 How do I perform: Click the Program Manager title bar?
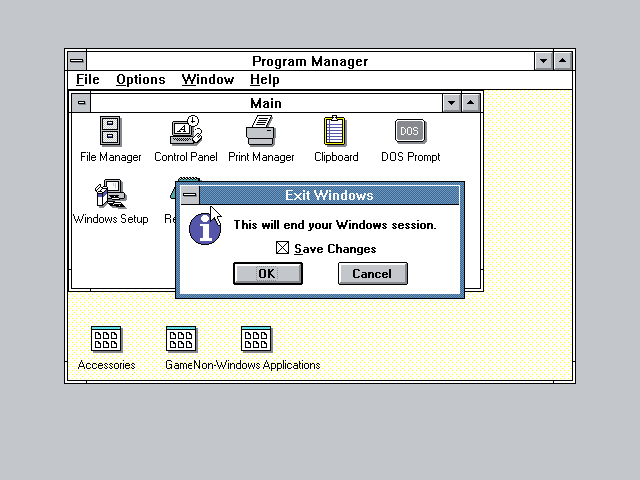(x=310, y=61)
